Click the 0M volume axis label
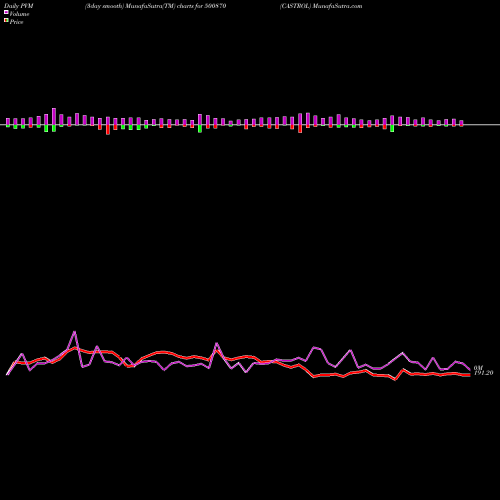 click(478, 368)
